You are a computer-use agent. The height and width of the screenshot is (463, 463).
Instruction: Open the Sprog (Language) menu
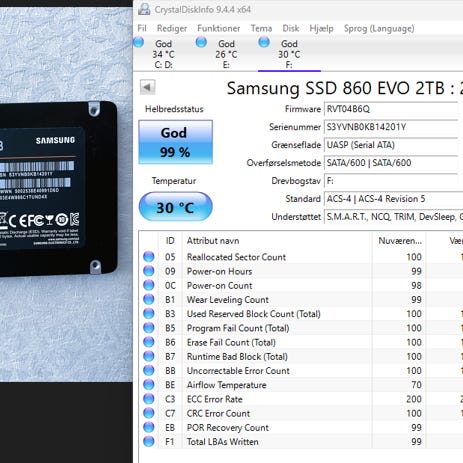coord(379,28)
